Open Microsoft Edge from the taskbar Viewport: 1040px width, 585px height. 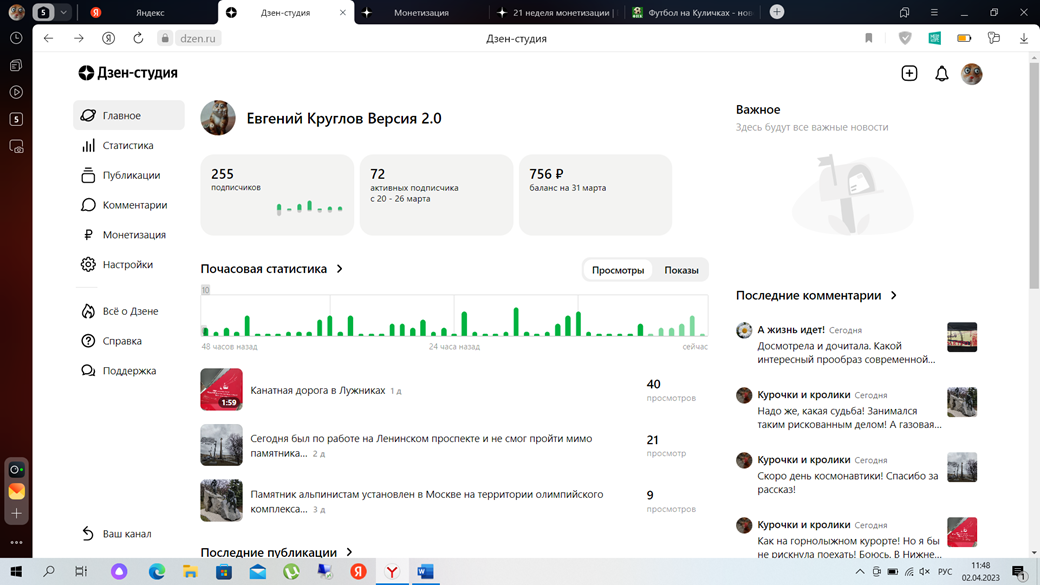(157, 571)
